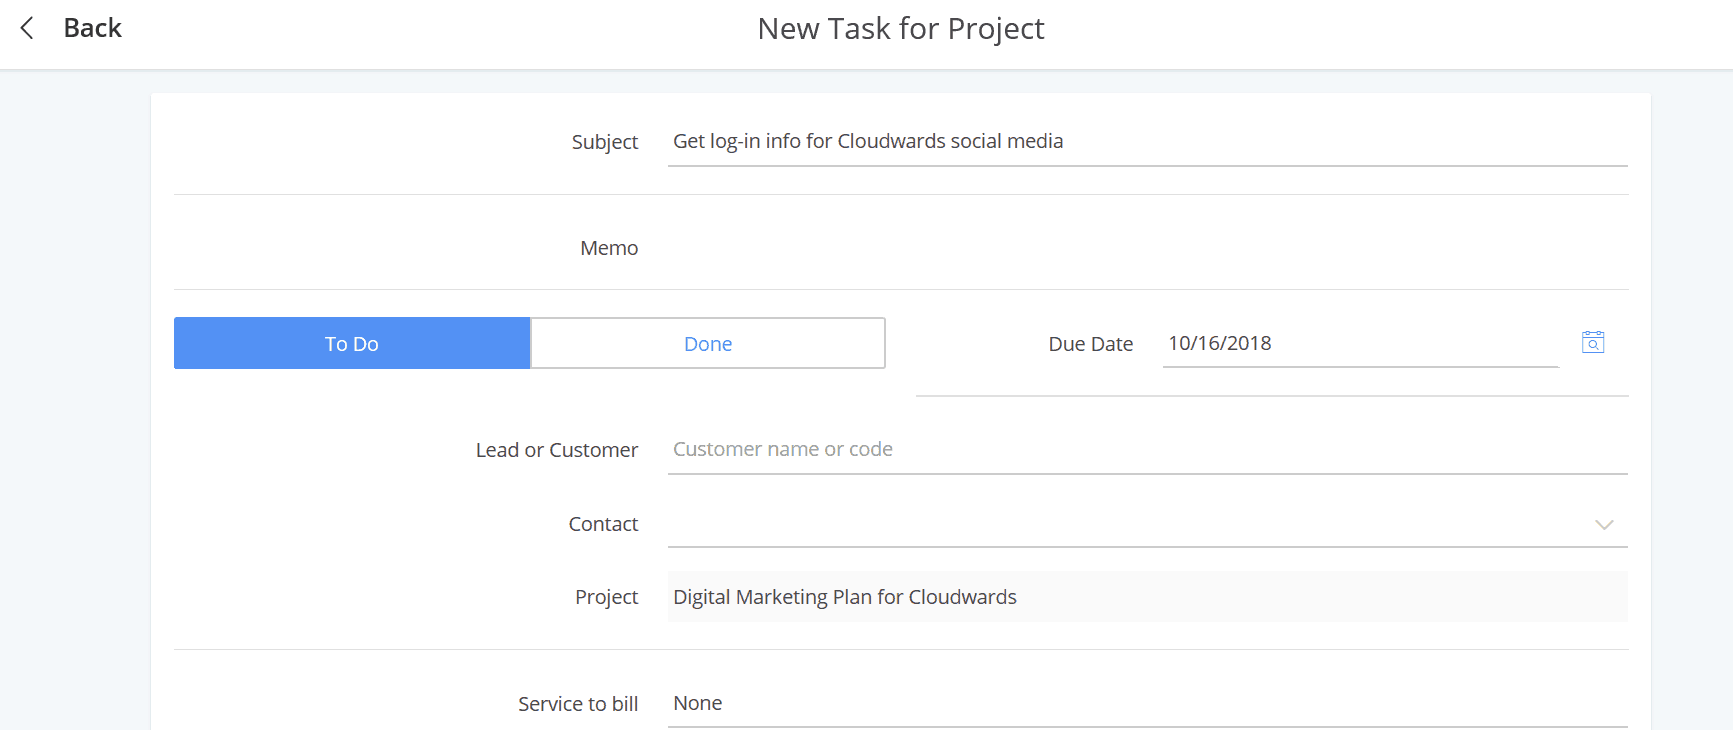Go back using the Back label
1733x730 pixels.
coord(92,28)
